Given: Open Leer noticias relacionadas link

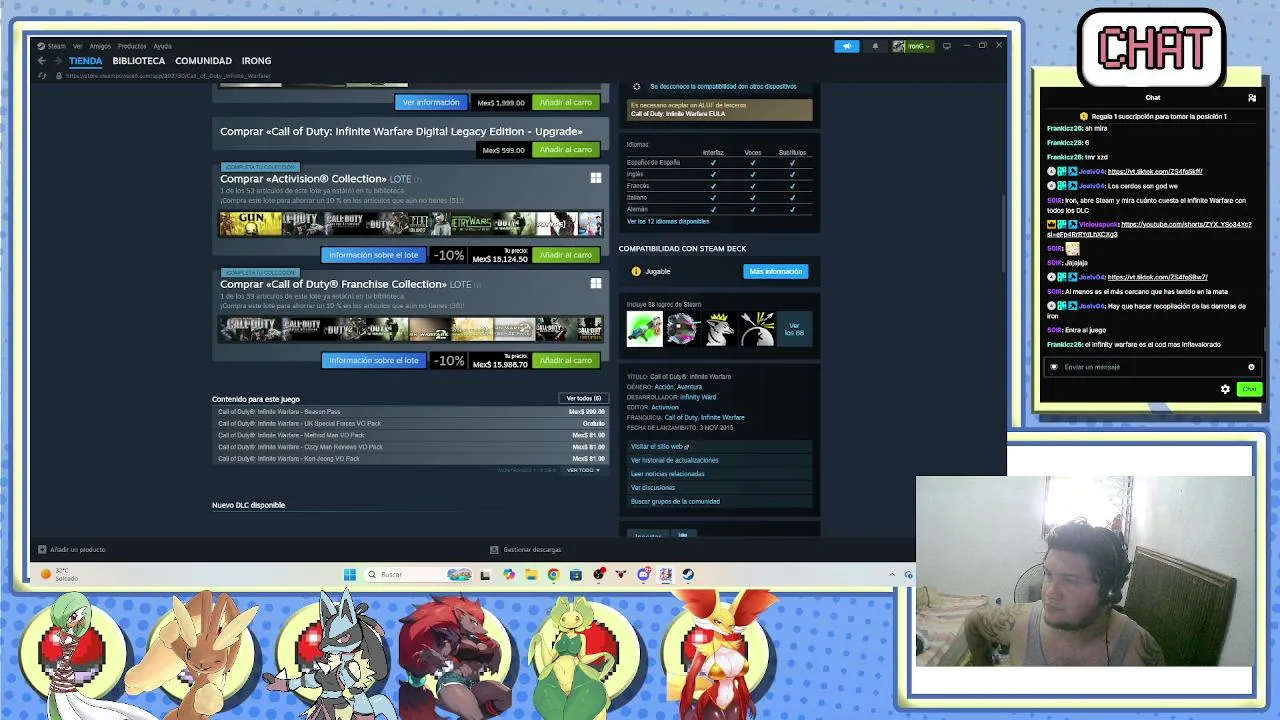Looking at the screenshot, I should [x=667, y=474].
